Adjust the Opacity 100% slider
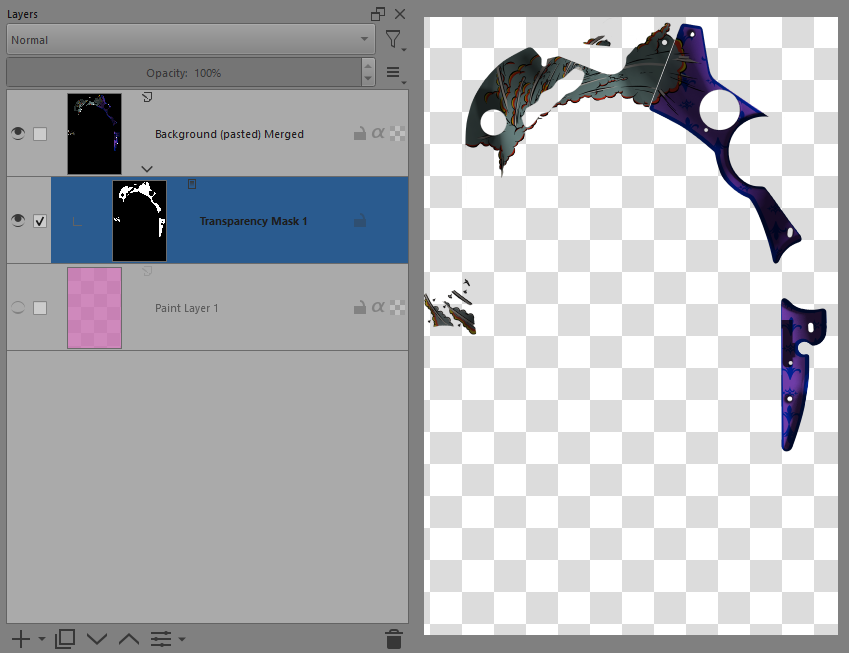The width and height of the screenshot is (849, 653). (x=184, y=73)
